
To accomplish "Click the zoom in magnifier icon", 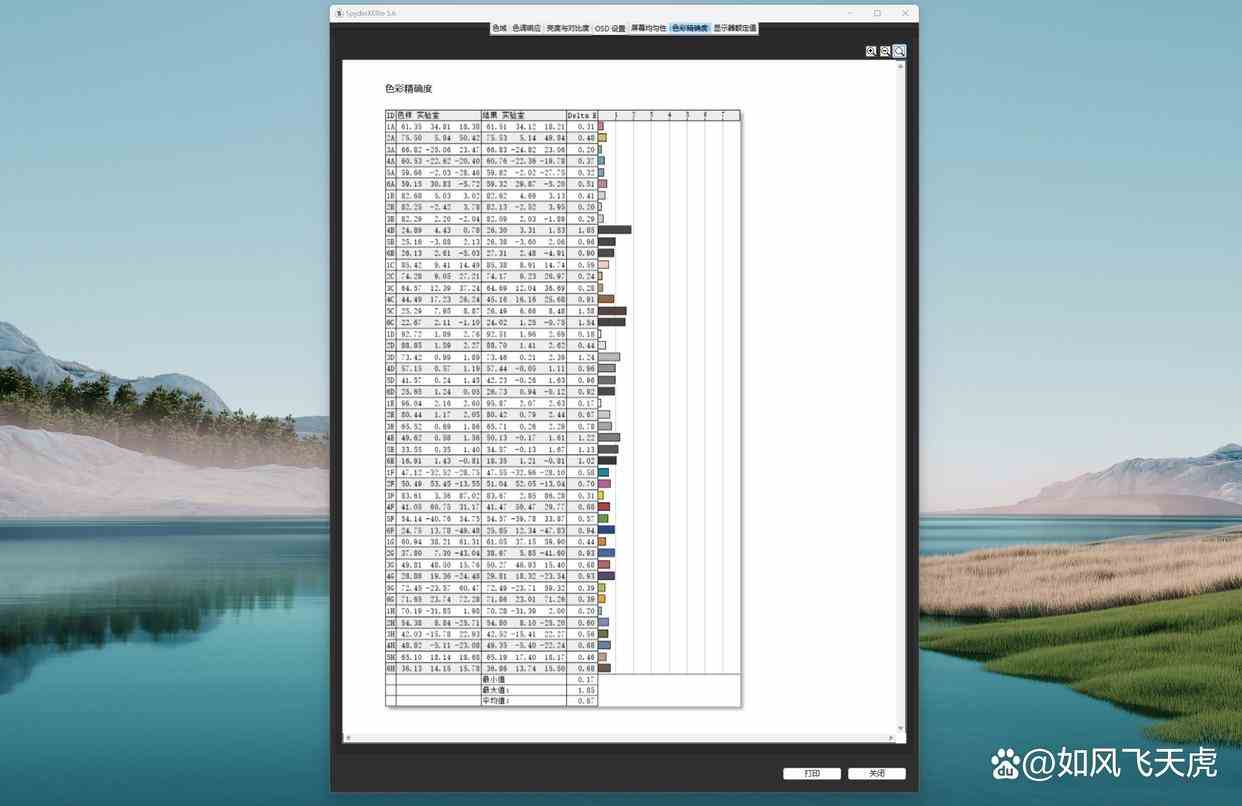I will (871, 51).
